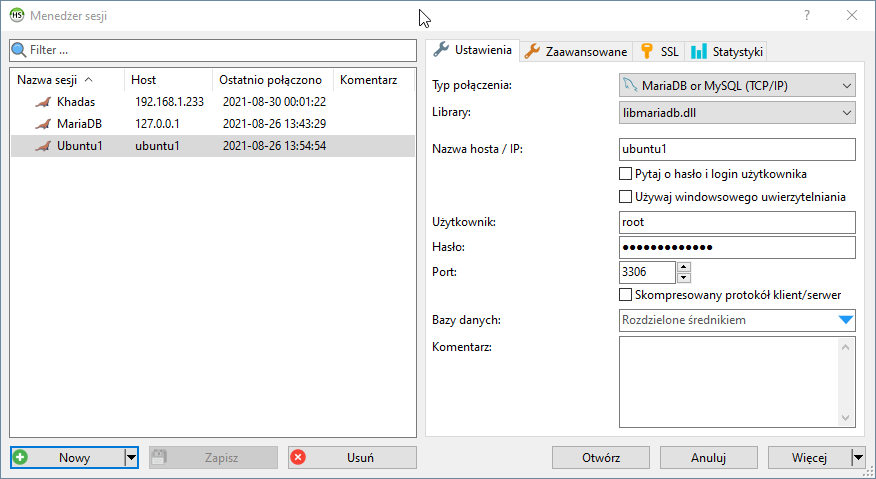Click the magnifier icon in the filter box
Screen dimensions: 876x479
click(x=19, y=49)
